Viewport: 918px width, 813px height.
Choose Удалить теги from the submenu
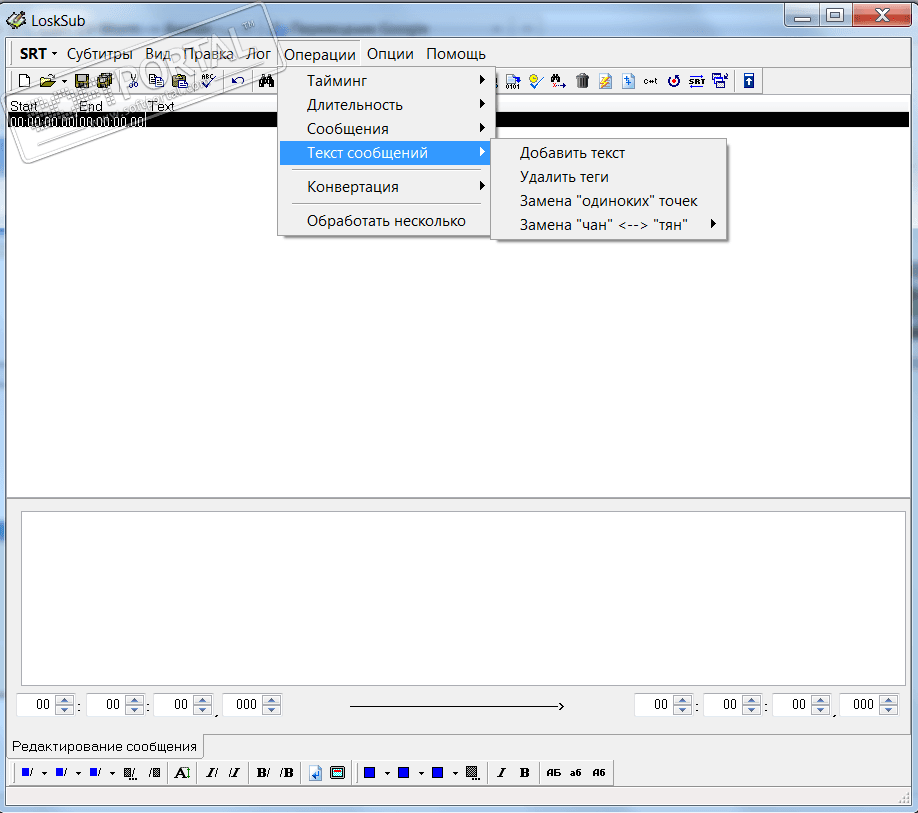click(x=564, y=177)
